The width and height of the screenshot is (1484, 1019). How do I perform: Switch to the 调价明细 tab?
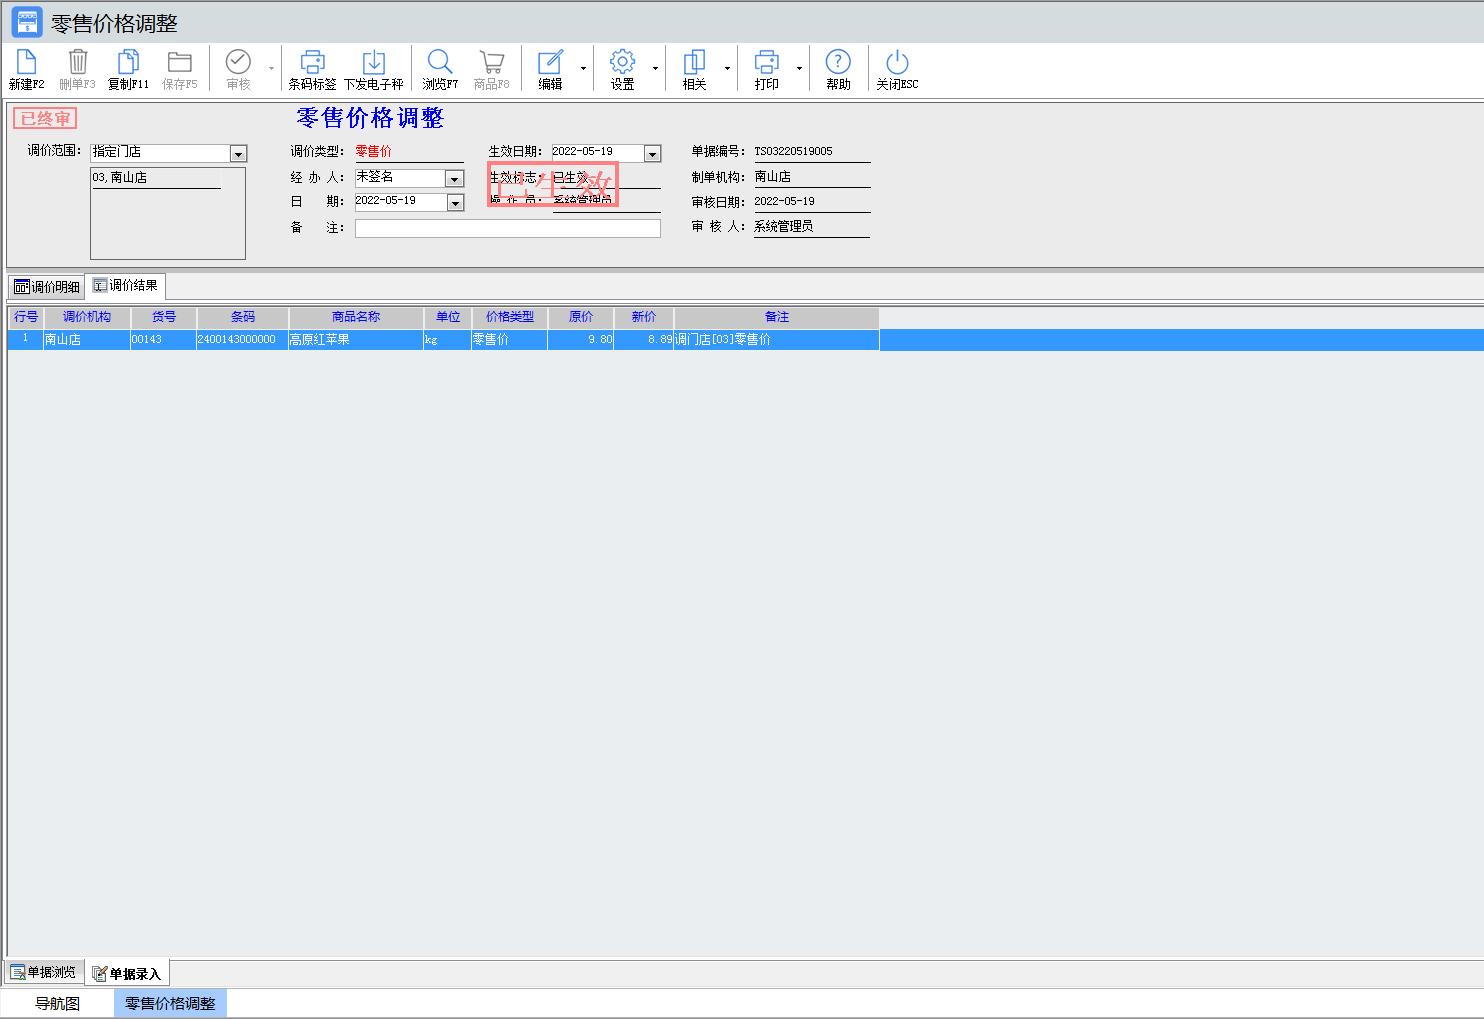tap(47, 287)
